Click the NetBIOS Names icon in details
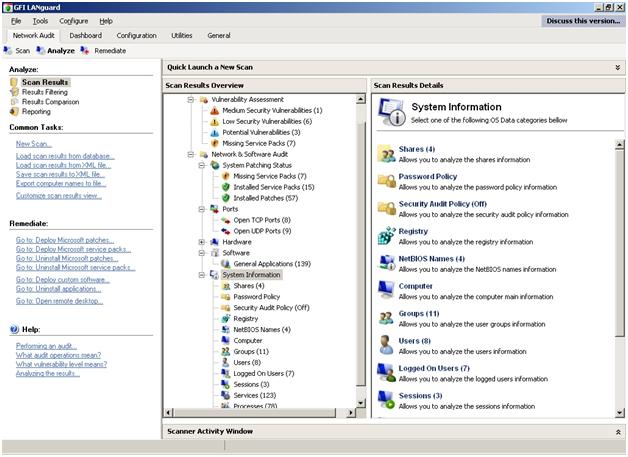The height and width of the screenshot is (457, 628). 386,263
